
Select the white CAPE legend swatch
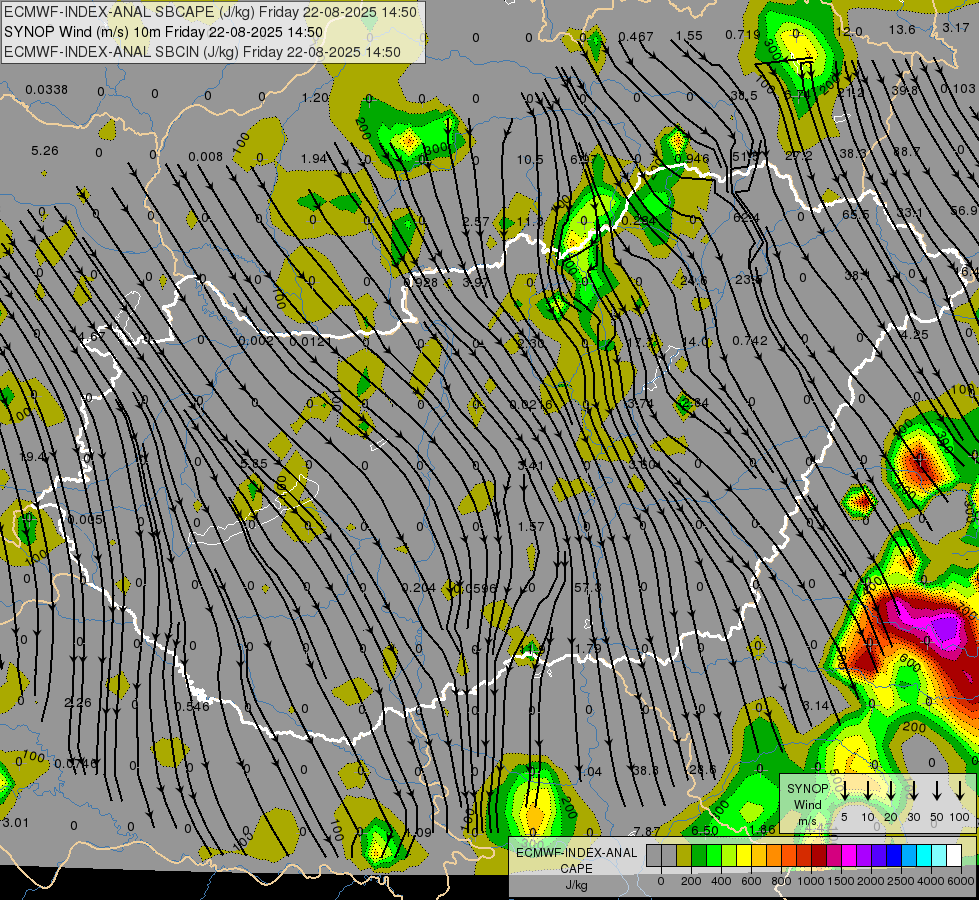tap(953, 855)
